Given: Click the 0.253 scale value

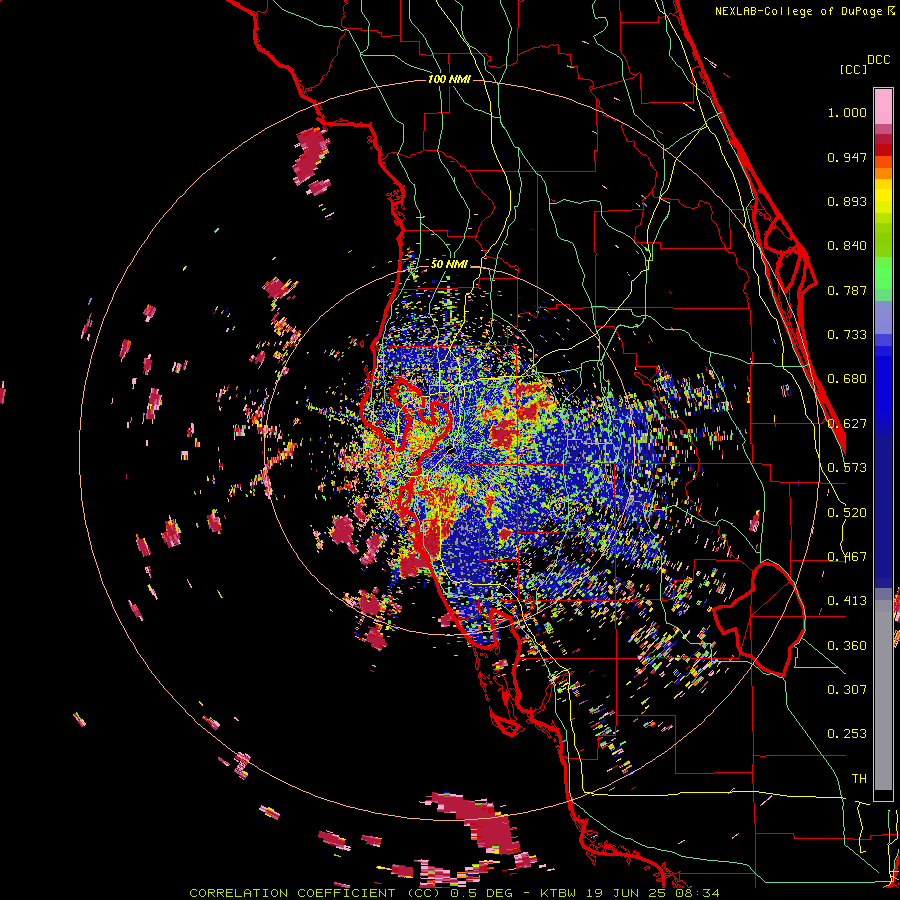Looking at the screenshot, I should click(x=847, y=734).
